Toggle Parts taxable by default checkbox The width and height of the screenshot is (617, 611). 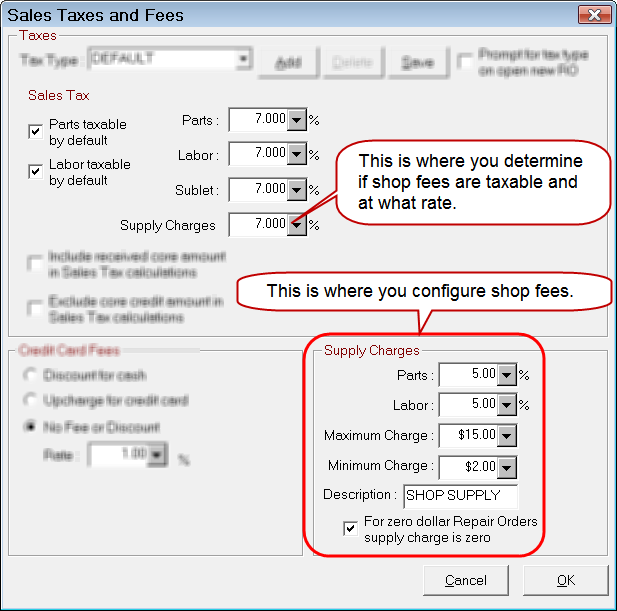tap(35, 131)
